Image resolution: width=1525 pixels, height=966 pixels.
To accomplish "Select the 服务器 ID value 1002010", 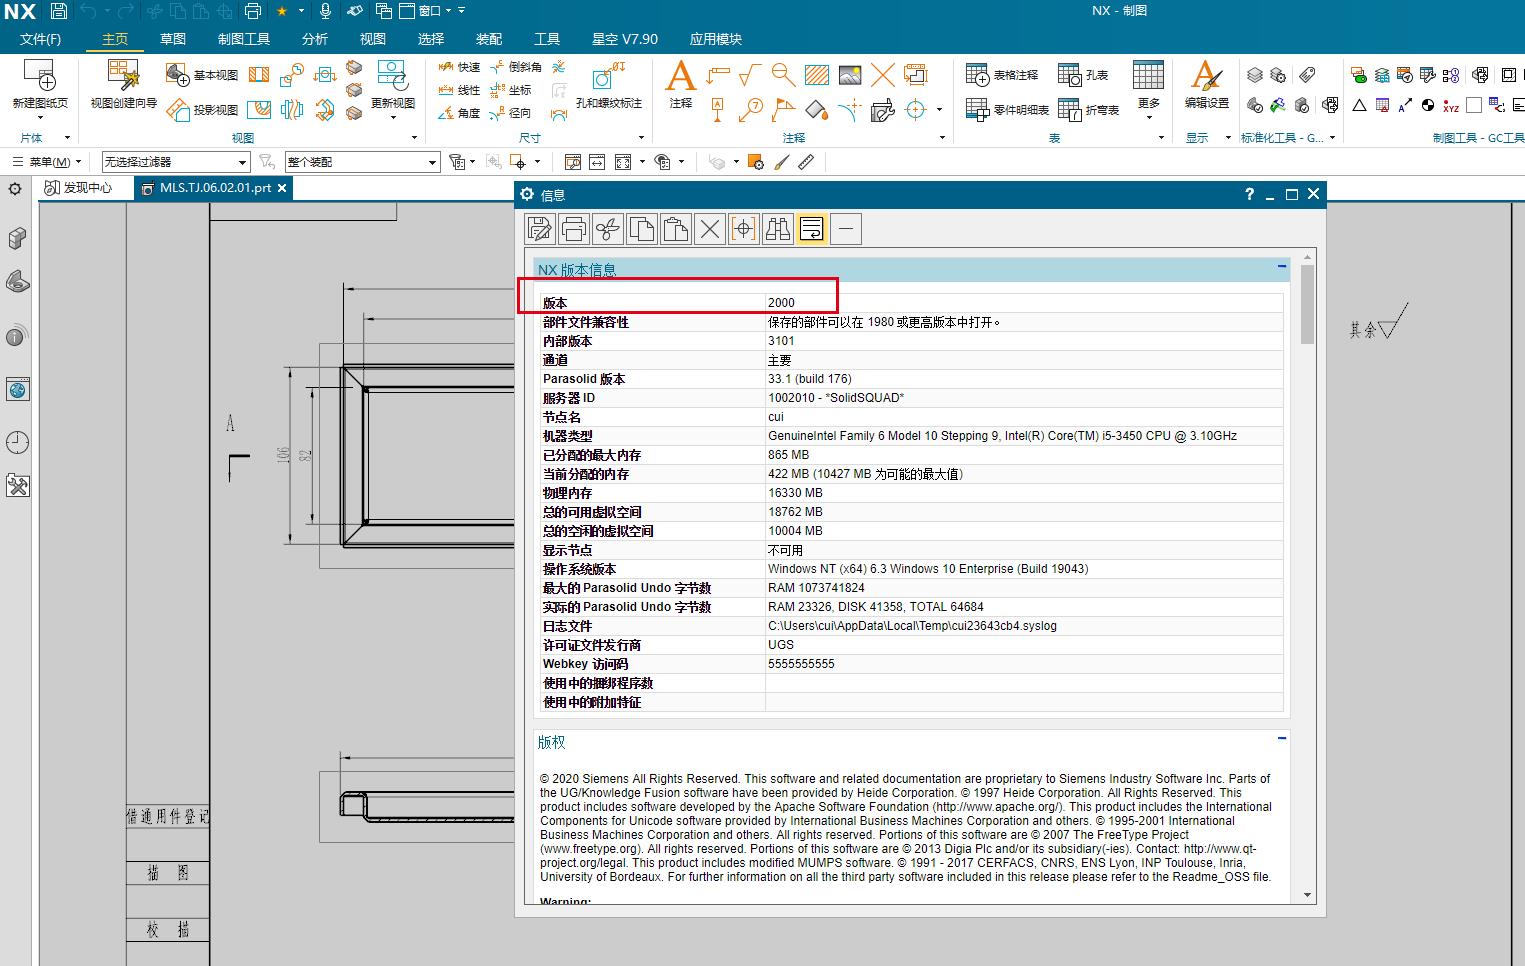I will point(1024,398).
